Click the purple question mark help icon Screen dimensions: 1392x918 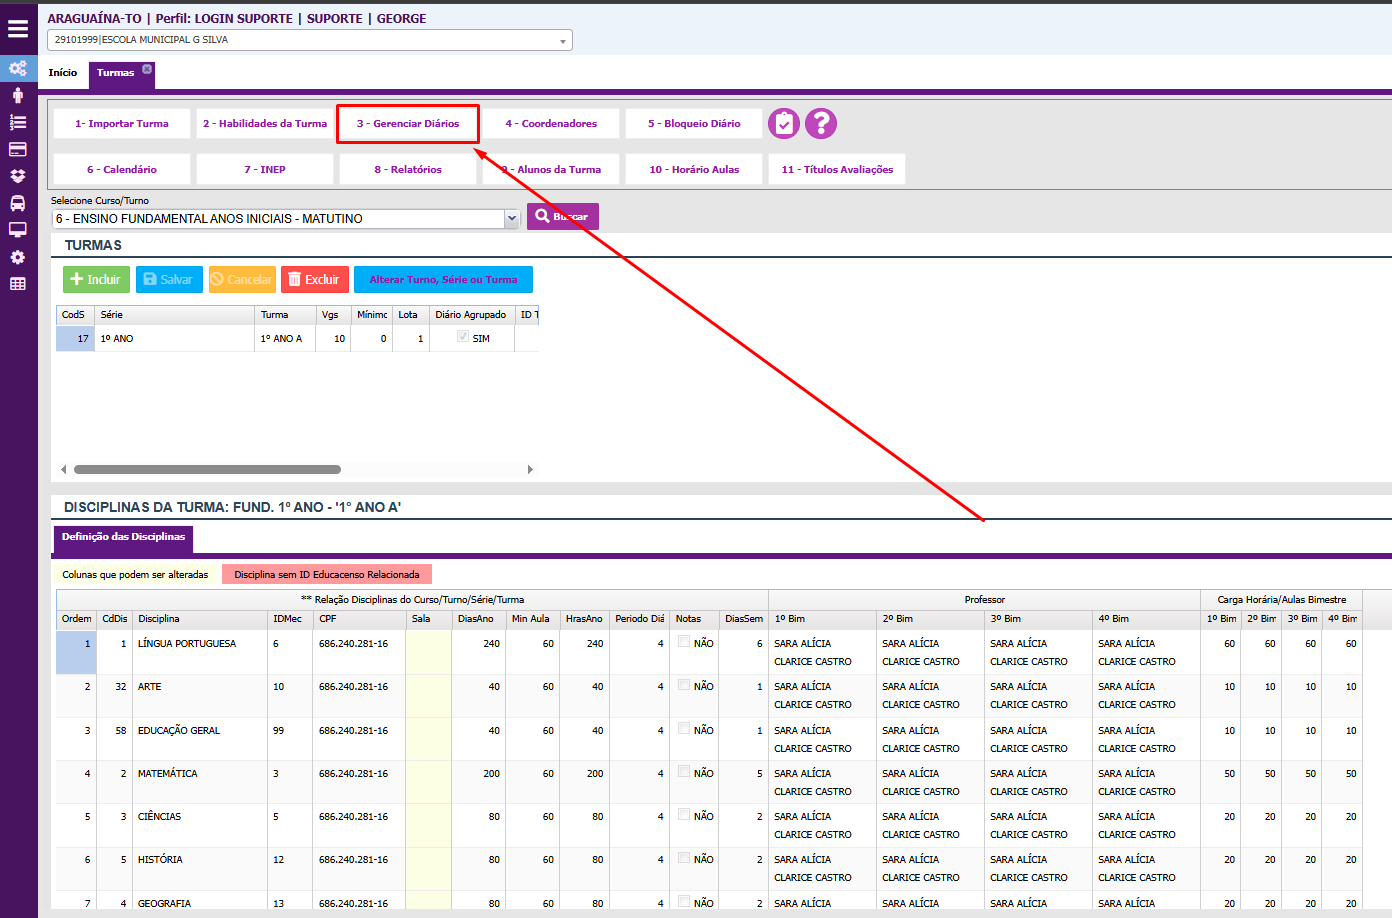[x=821, y=123]
